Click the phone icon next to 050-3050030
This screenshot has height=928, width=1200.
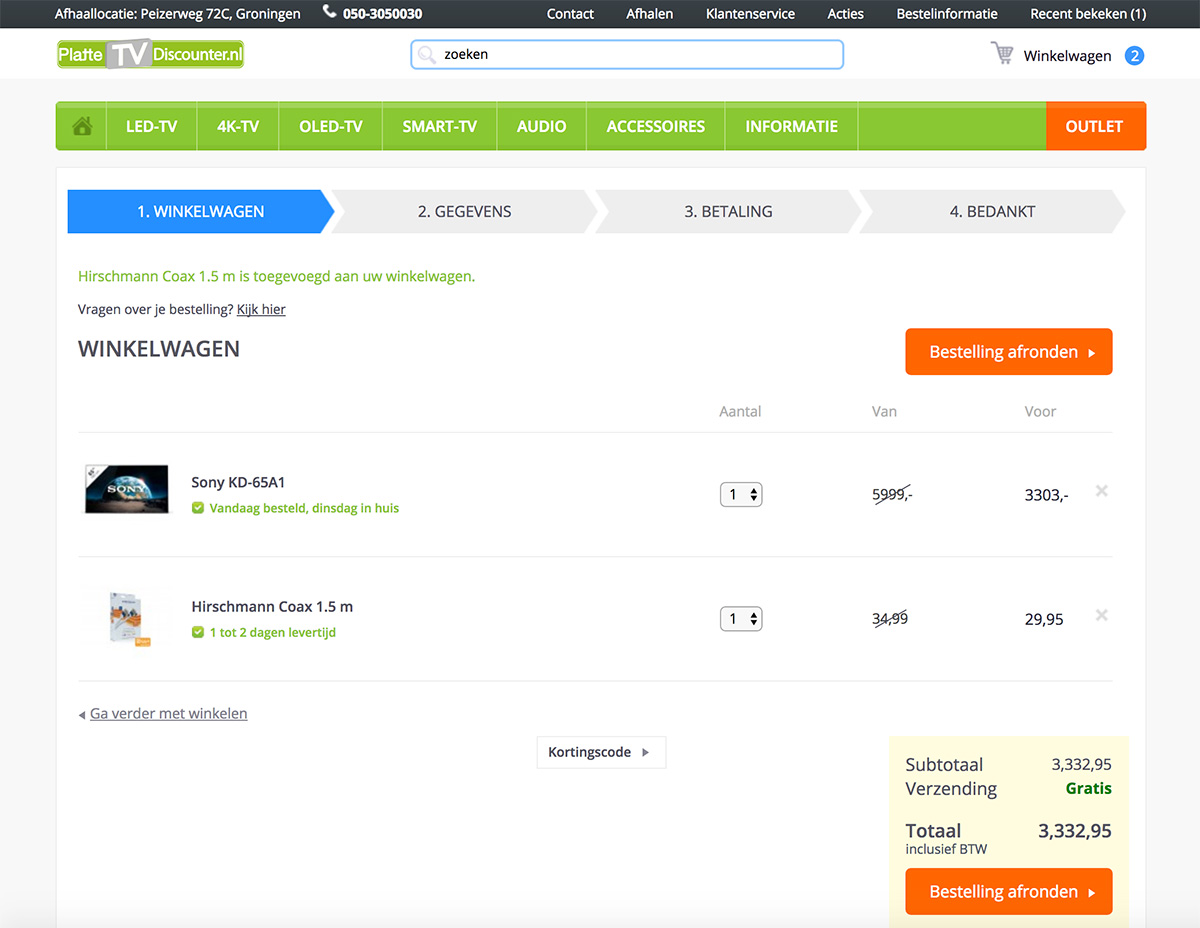[x=330, y=13]
